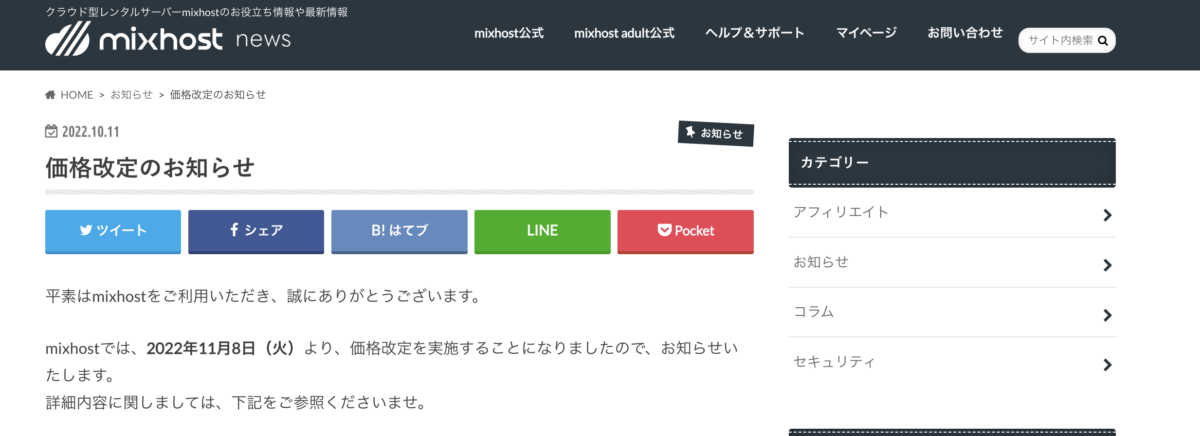Share via the Twitter ツイート button
1200x436 pixels.
coord(113,231)
